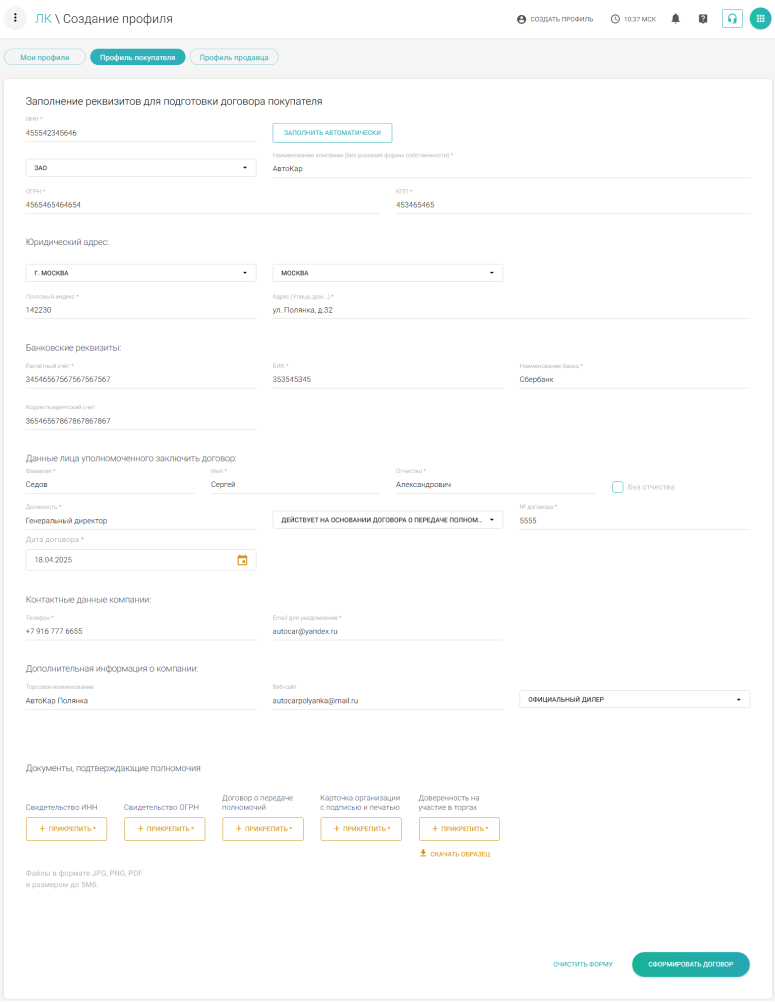Open the green apps grid icon
This screenshot has width=775, height=1002.
coord(759,19)
